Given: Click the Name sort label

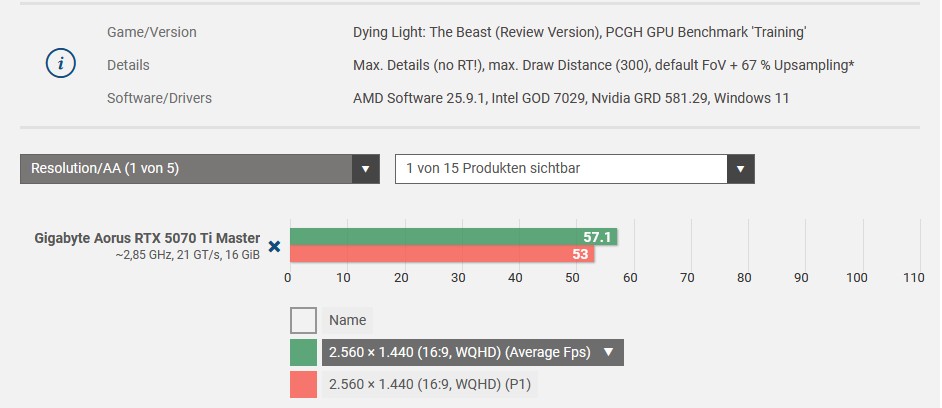Looking at the screenshot, I should click(347, 320).
